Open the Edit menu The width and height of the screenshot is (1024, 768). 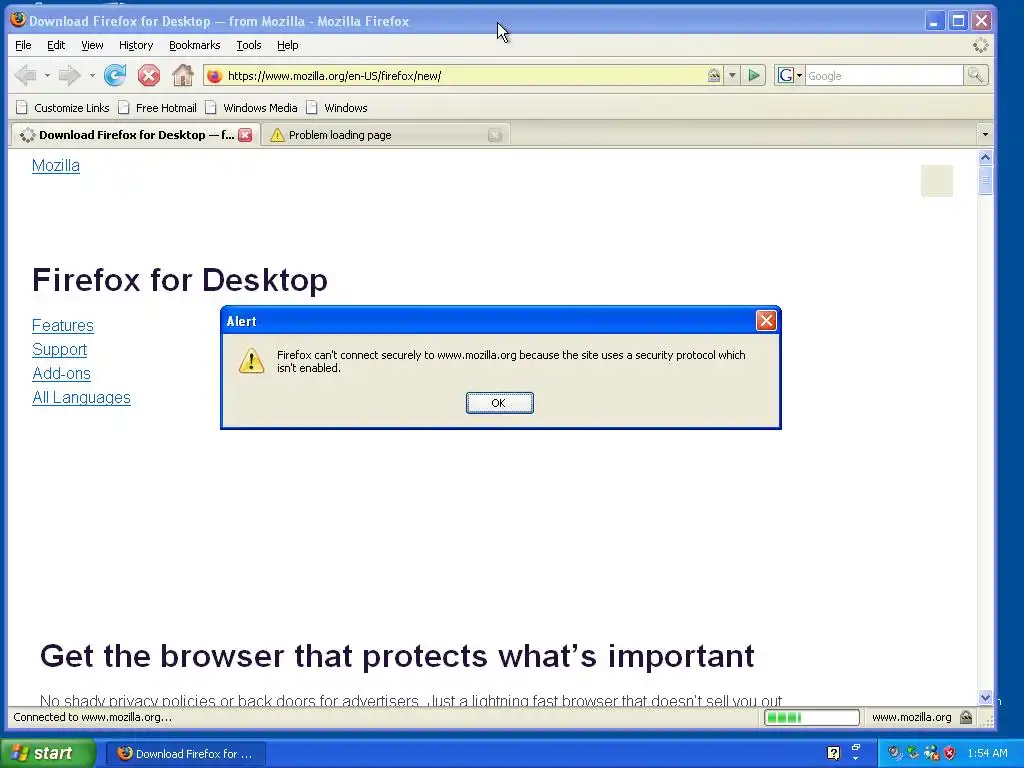tap(56, 45)
